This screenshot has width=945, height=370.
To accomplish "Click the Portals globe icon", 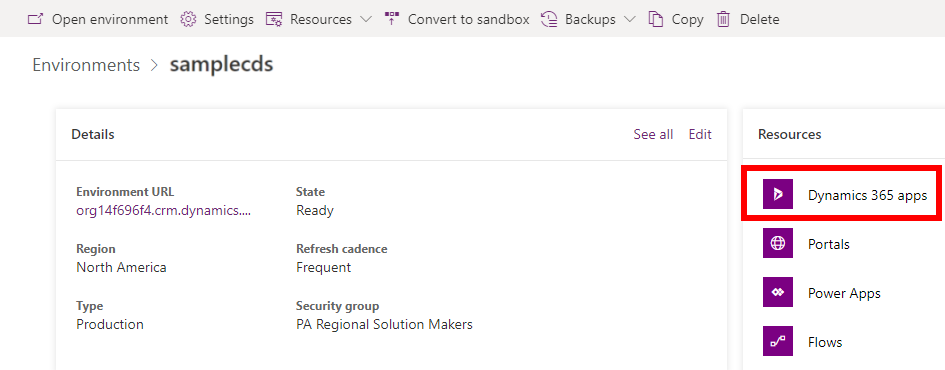I will click(x=777, y=243).
